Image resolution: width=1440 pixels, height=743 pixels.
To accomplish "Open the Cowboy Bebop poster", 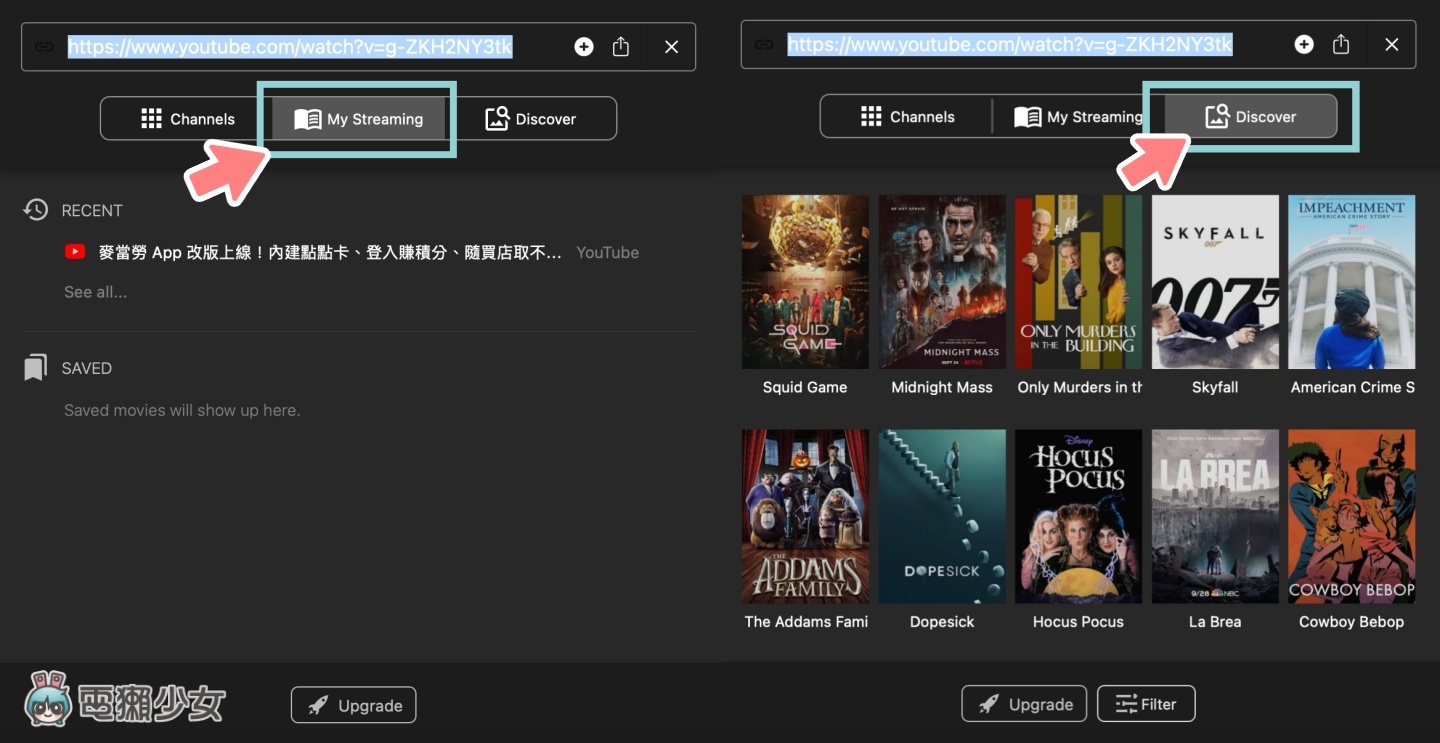I will pos(1351,516).
